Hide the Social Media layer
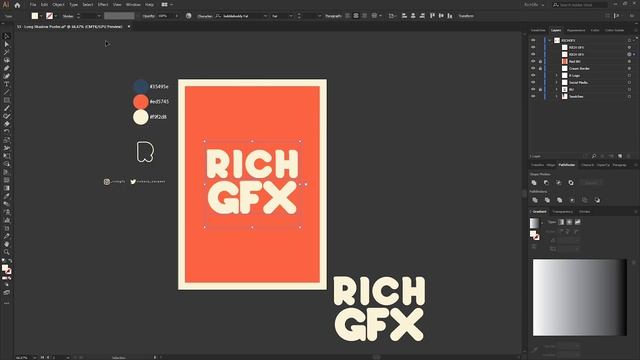Screen dimensions: 640x360 tap(533, 82)
